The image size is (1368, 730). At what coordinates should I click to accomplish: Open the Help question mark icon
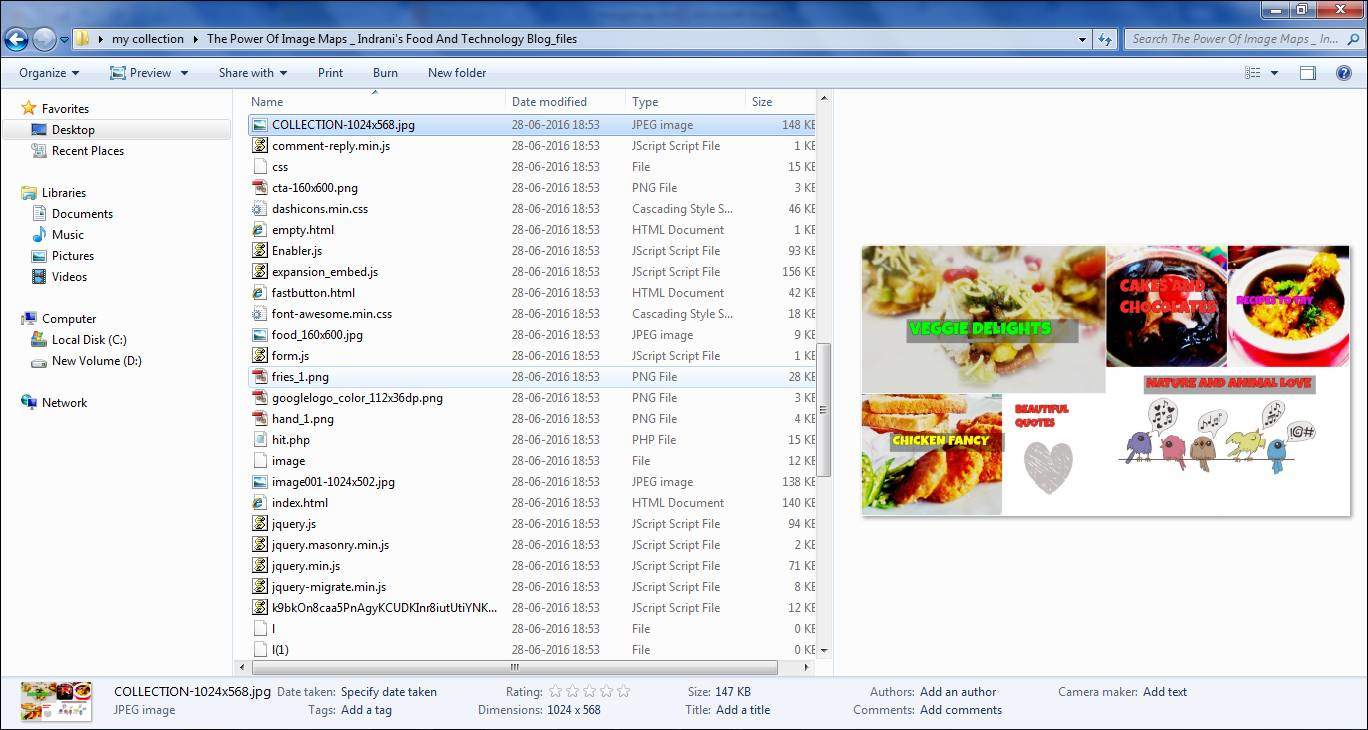point(1345,73)
